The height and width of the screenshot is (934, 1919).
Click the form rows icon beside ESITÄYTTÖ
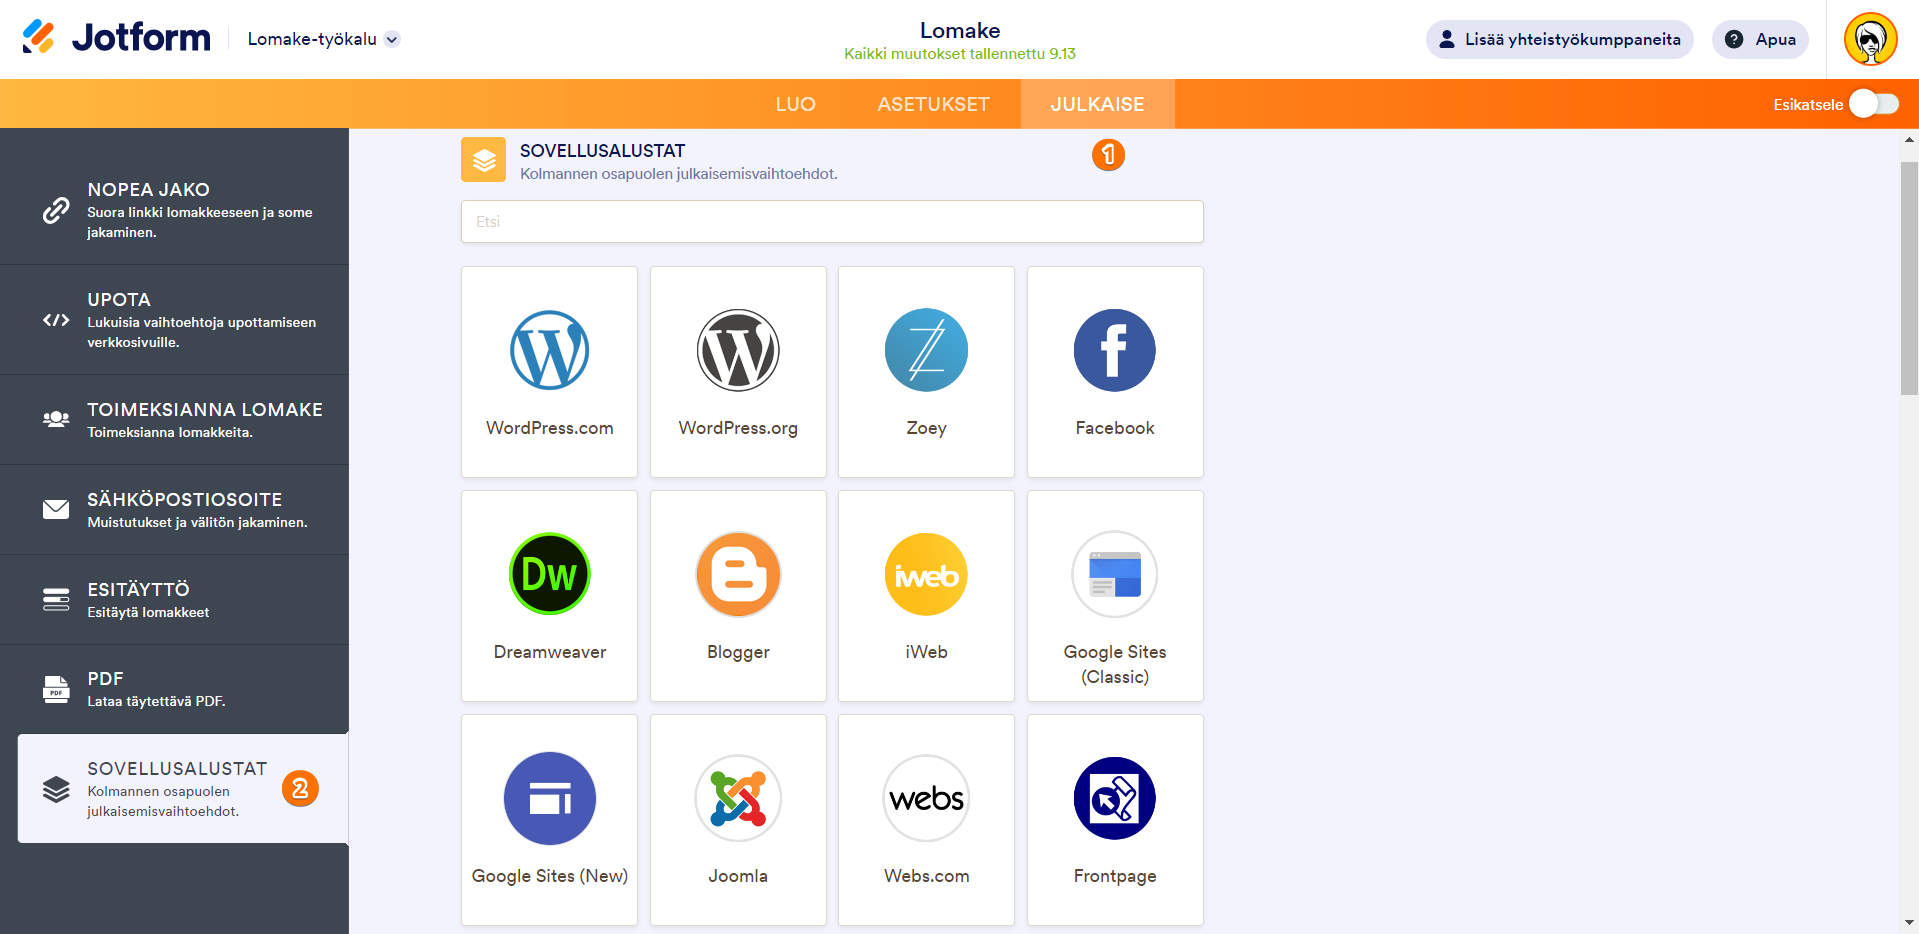point(56,599)
